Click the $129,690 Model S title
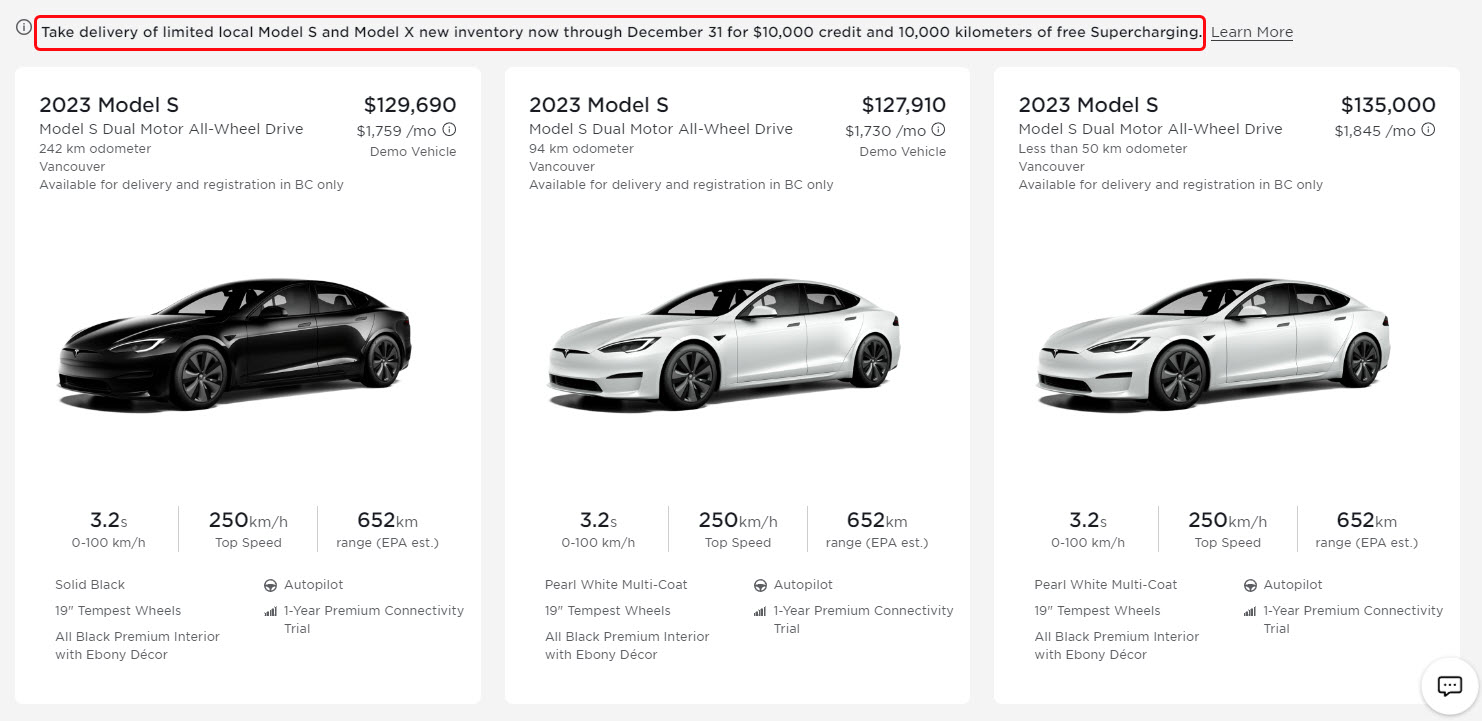 click(x=109, y=105)
